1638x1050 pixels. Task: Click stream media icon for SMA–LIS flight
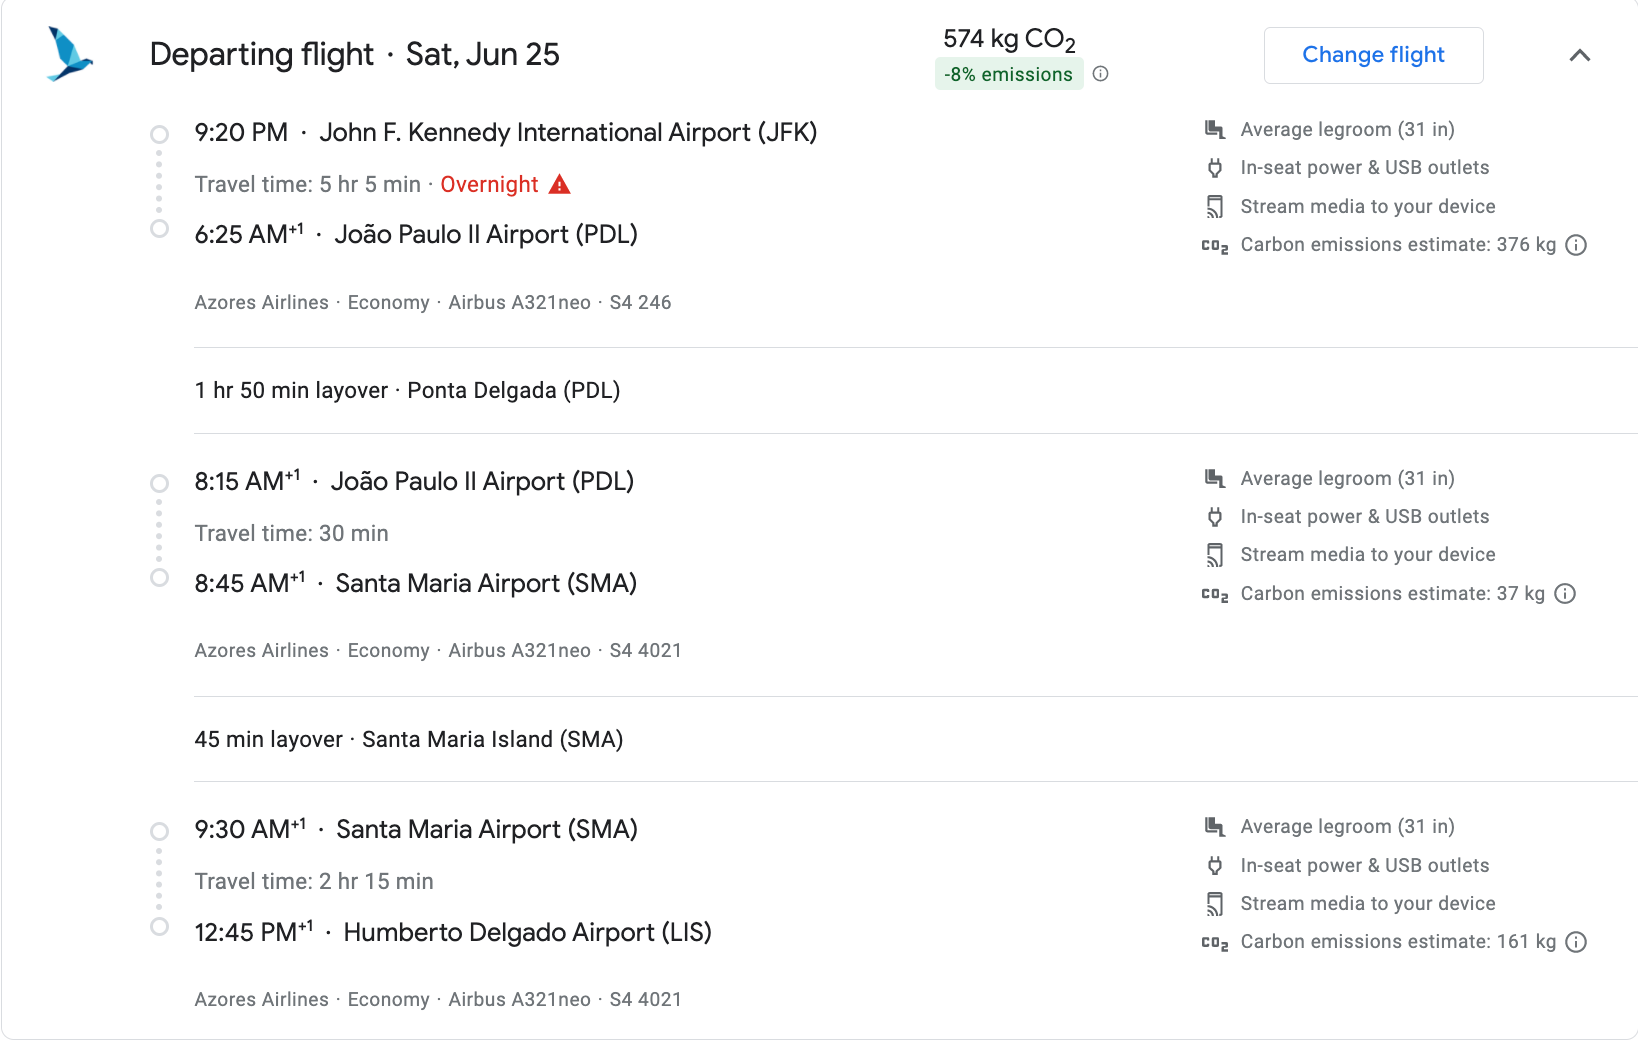[1215, 904]
